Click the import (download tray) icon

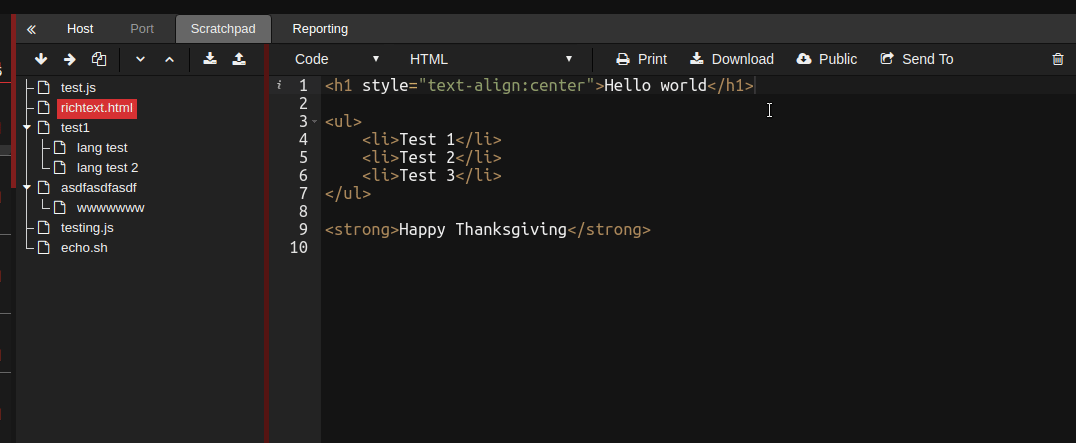(x=210, y=59)
